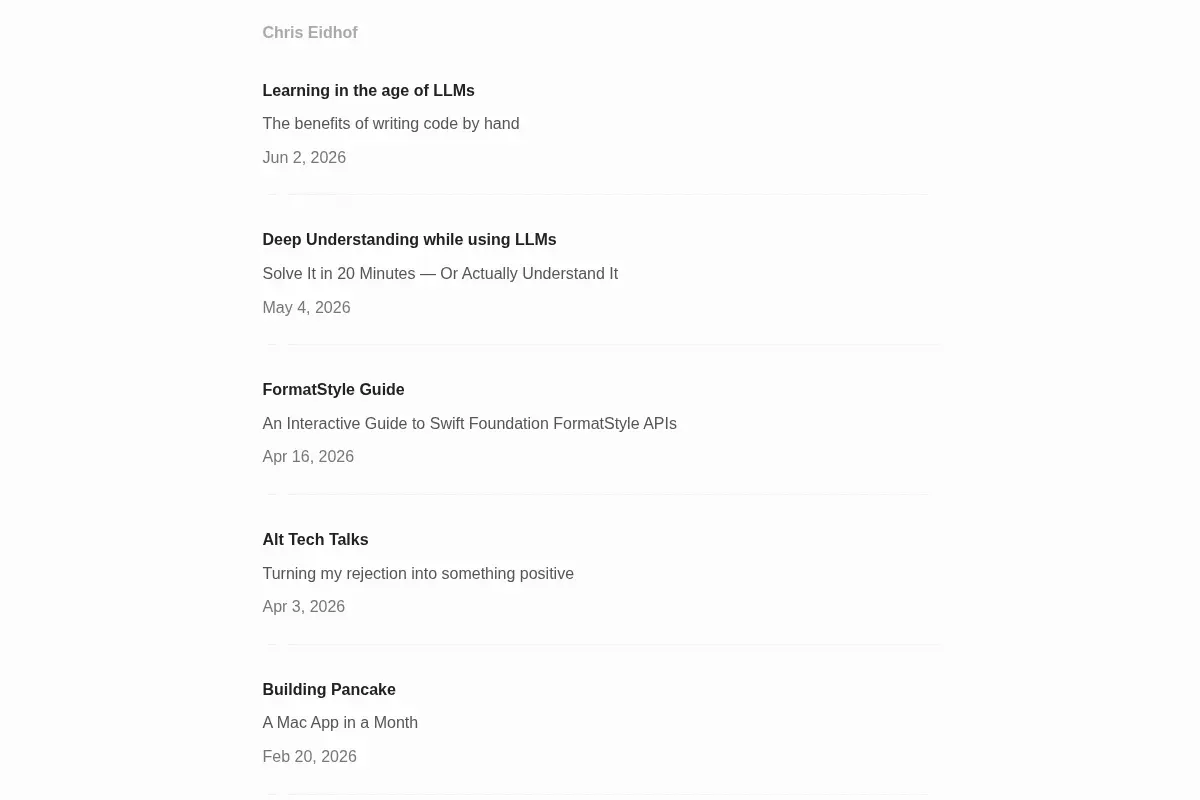Open the Learning in the age of LLMs post
1200x800 pixels.
(x=368, y=91)
